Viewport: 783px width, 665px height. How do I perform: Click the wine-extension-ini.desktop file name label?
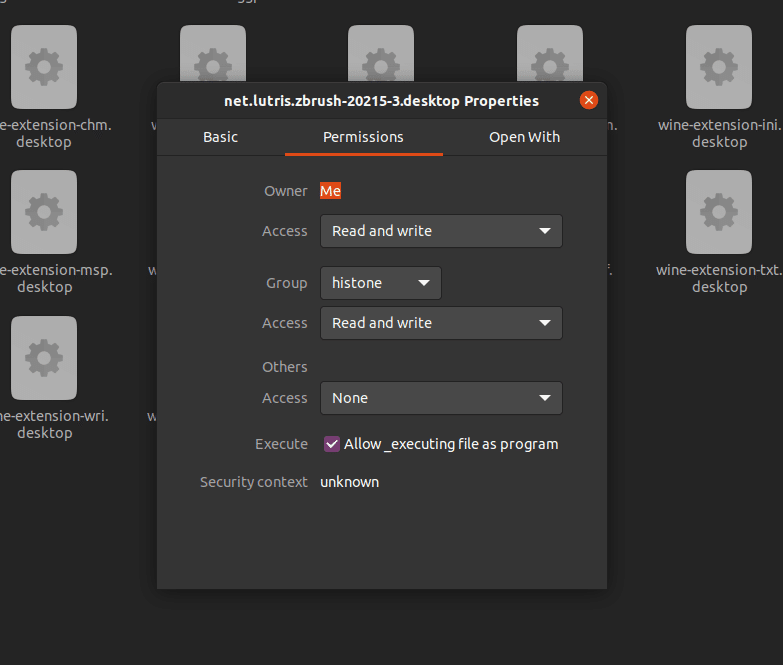pos(720,133)
